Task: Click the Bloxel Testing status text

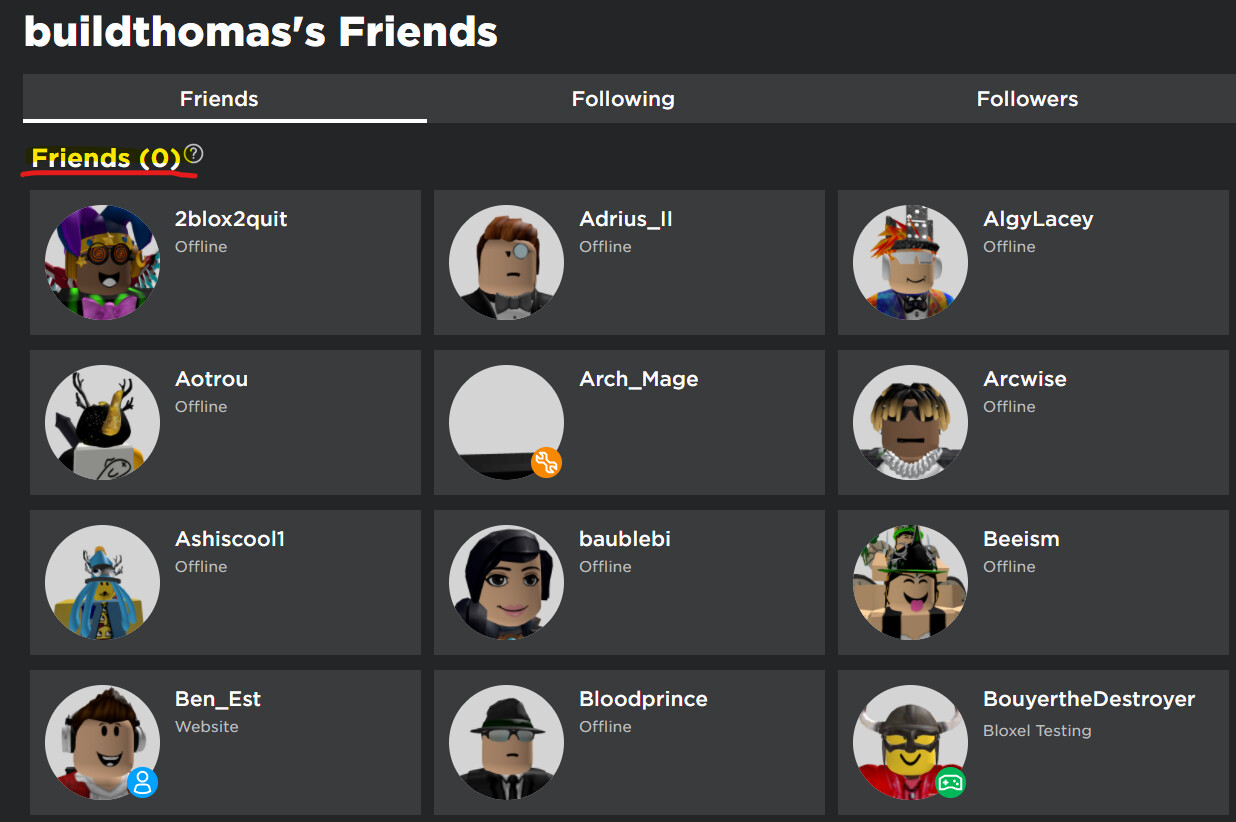Action: 1037,730
